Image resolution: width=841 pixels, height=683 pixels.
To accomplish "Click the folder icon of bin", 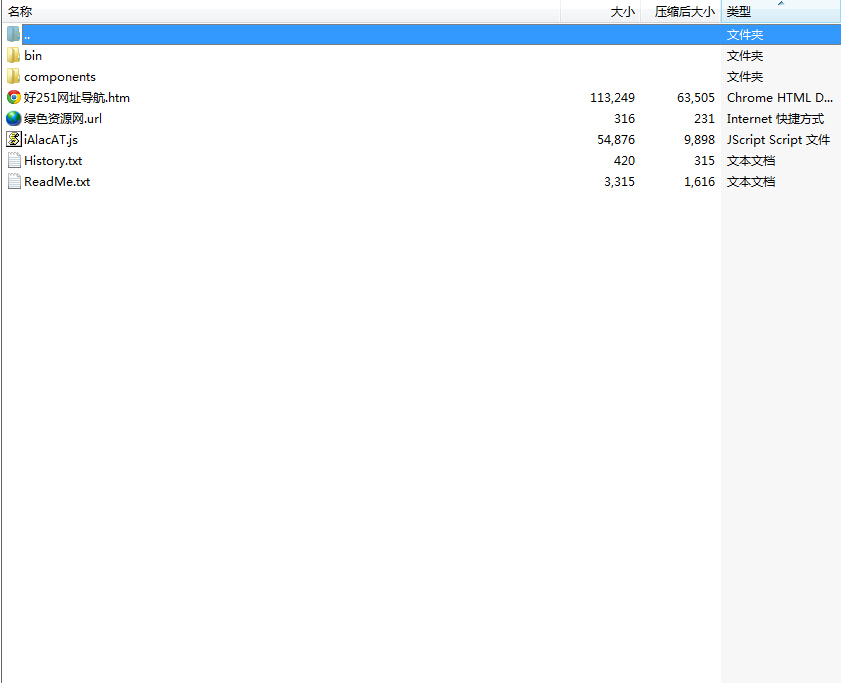I will point(12,55).
